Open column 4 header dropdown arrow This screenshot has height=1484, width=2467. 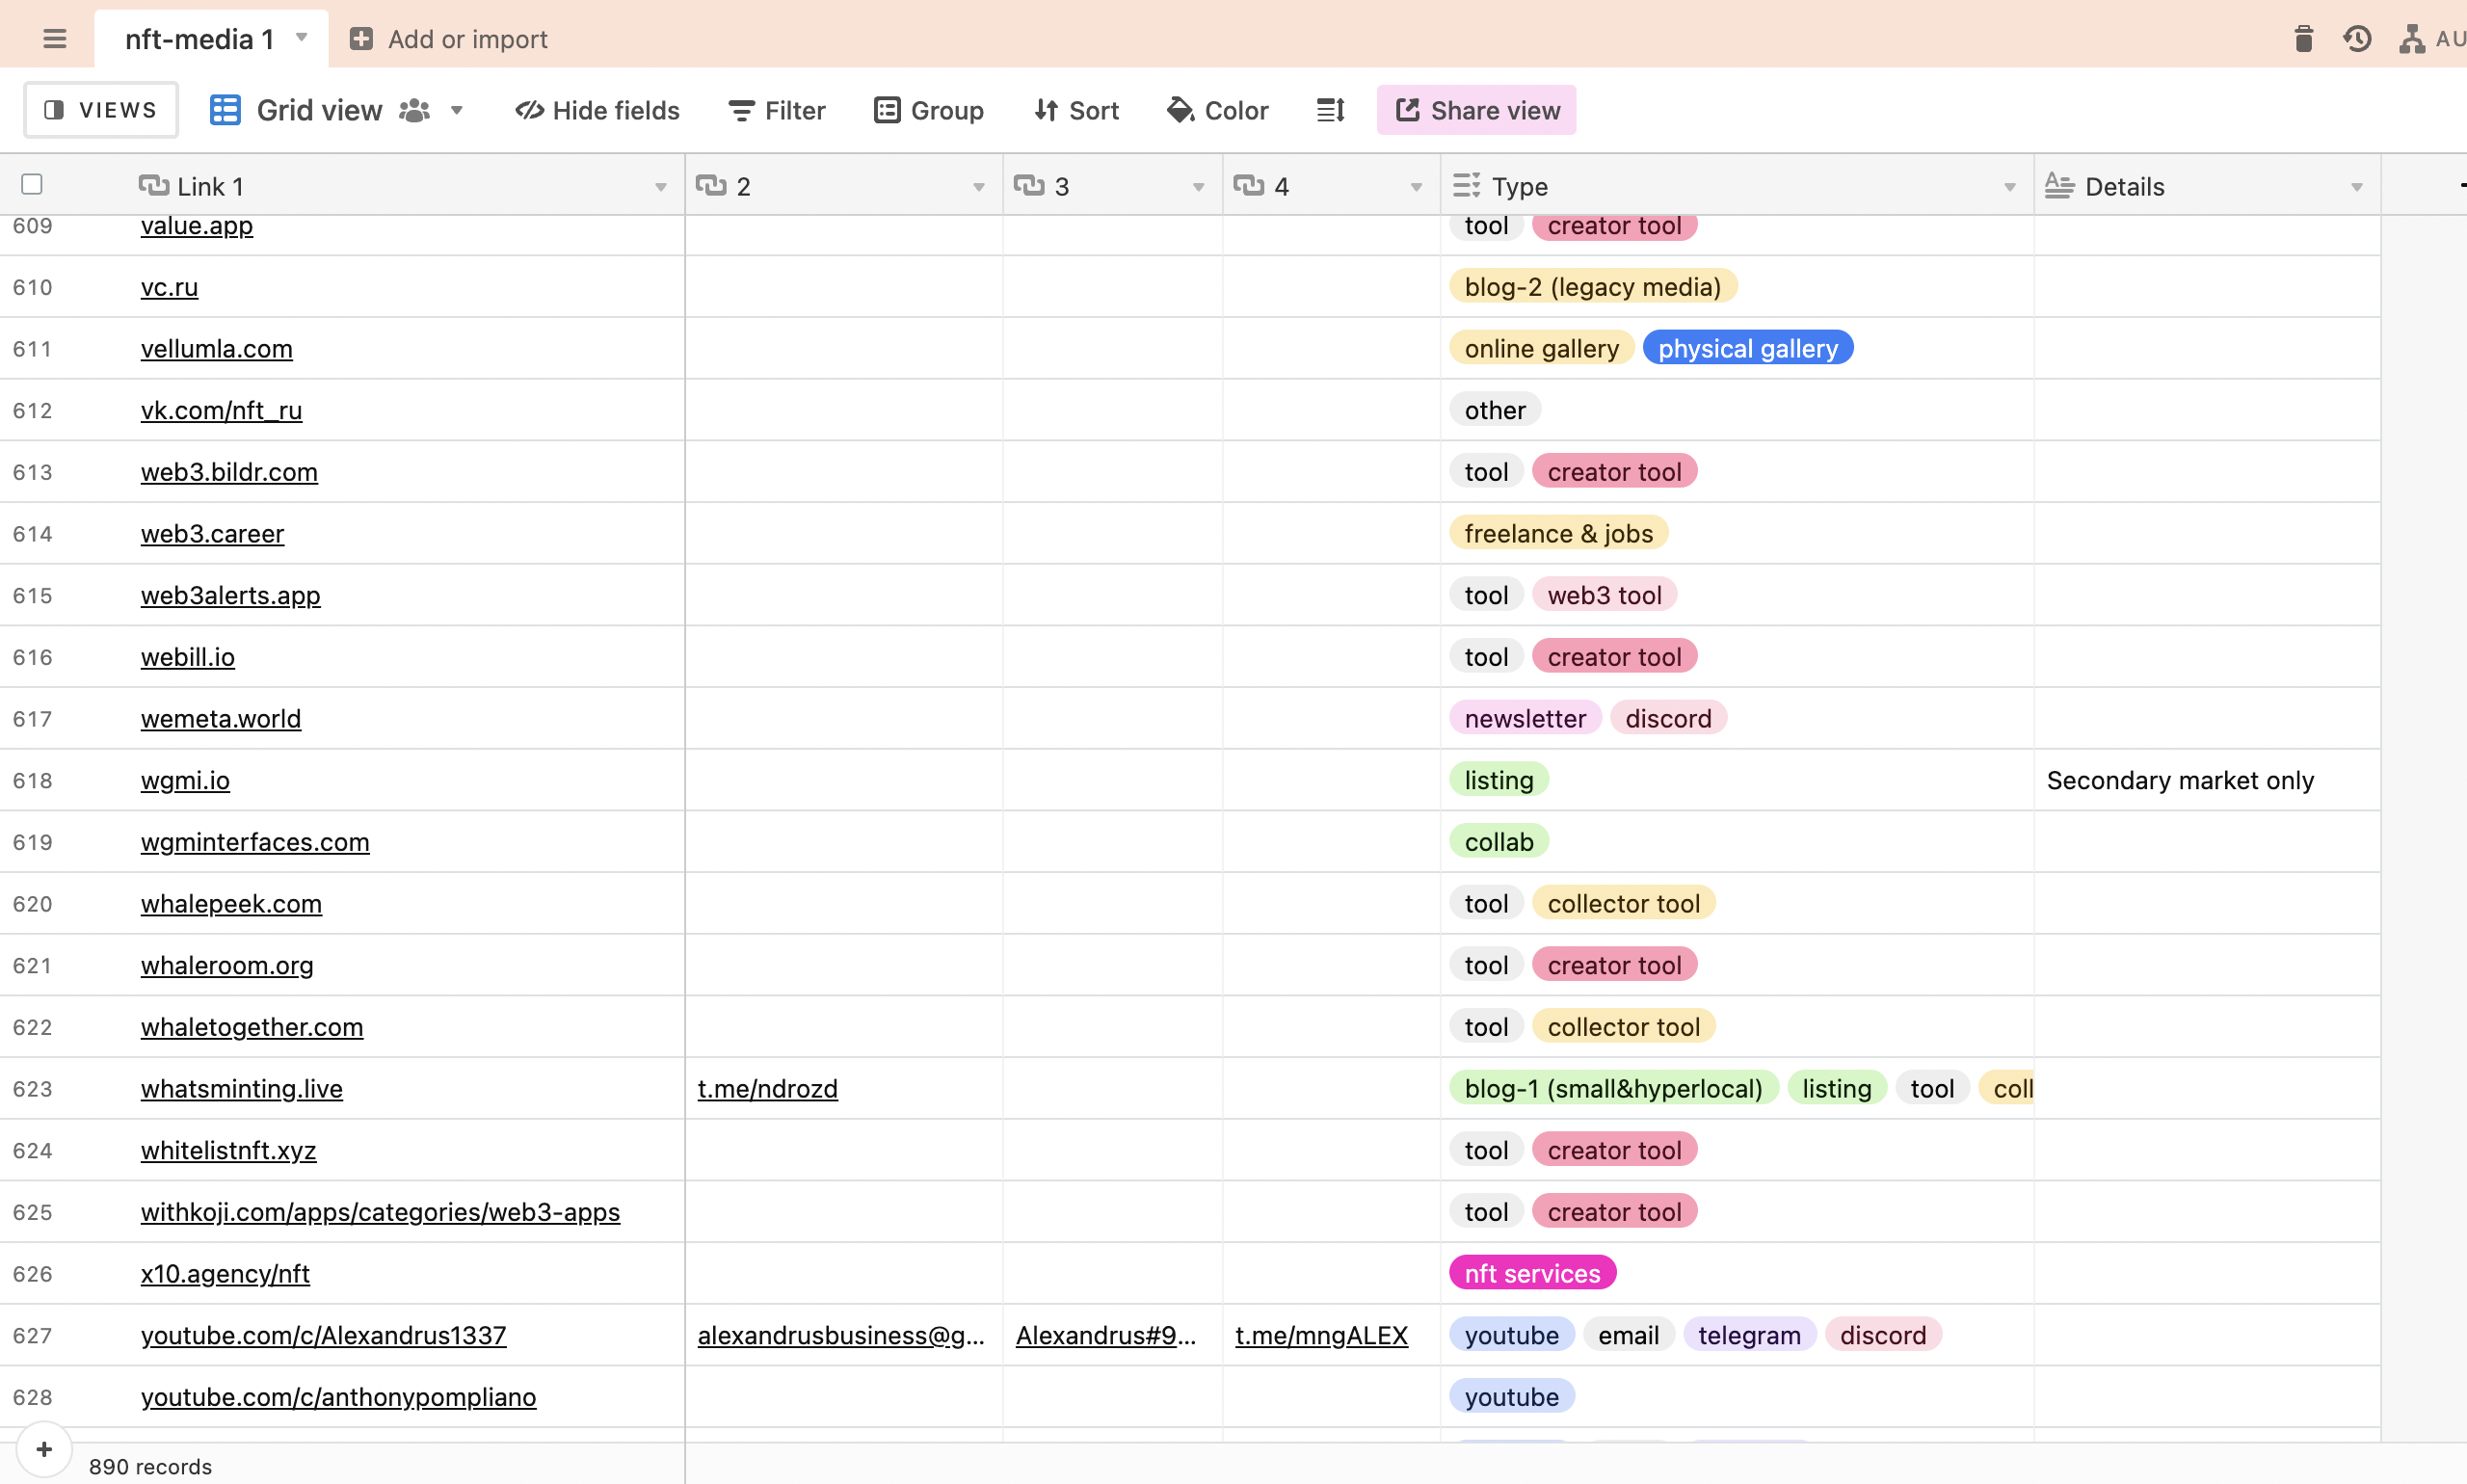(1416, 187)
